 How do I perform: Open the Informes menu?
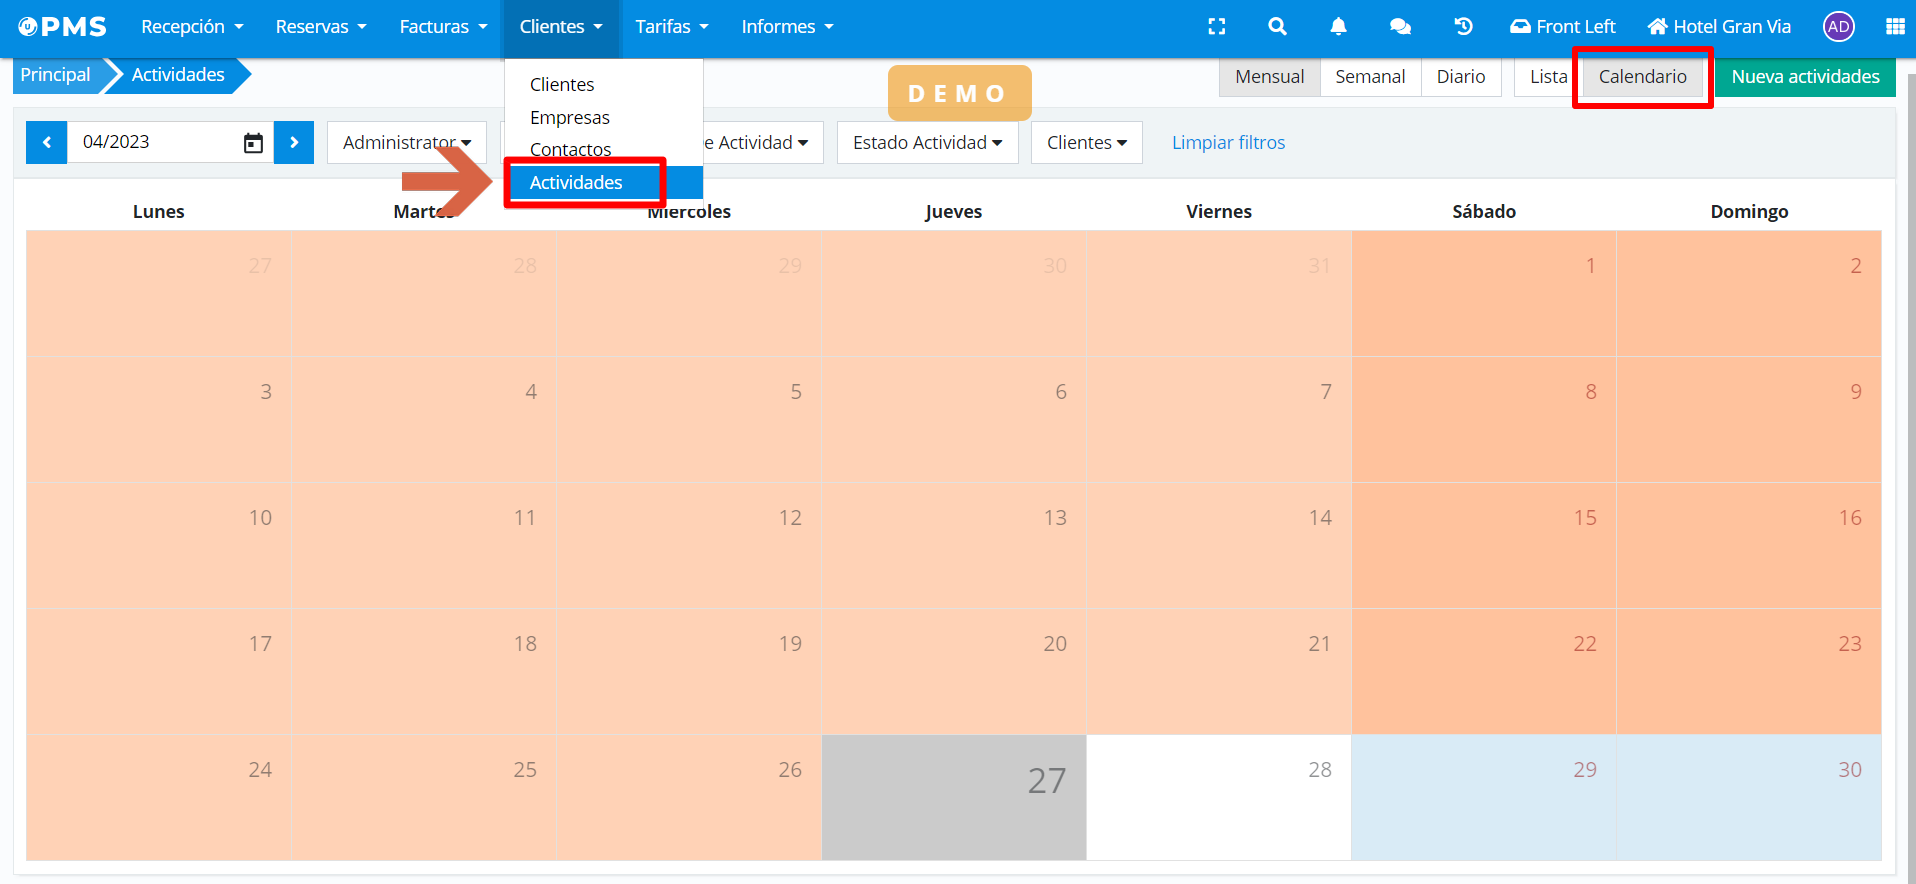point(787,27)
